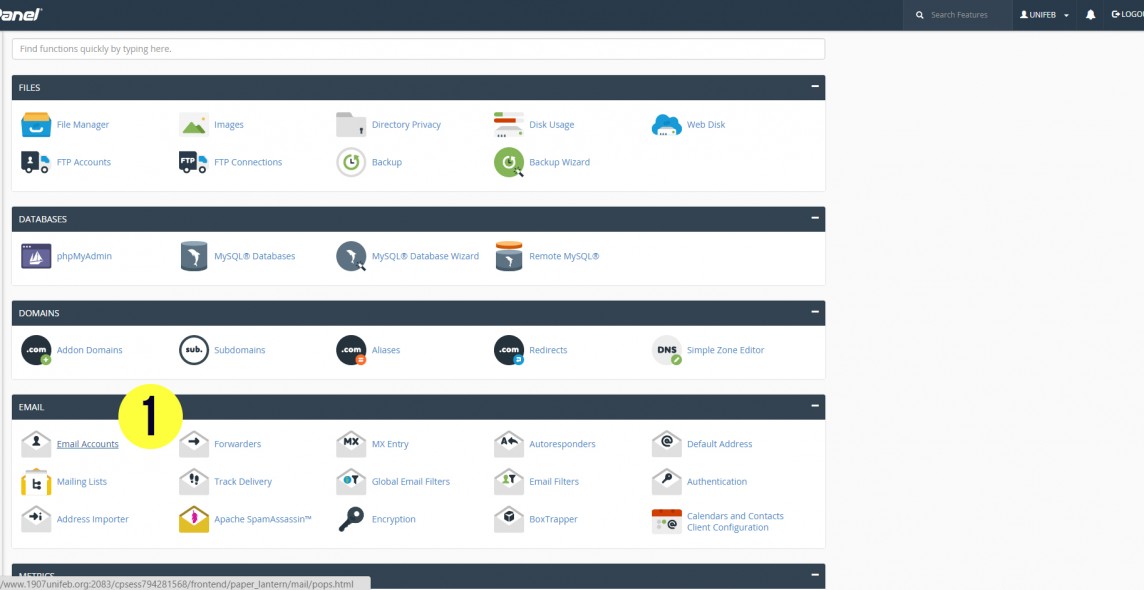Click the Forwarders link
Screen dimensions: 1144x590
click(237, 444)
